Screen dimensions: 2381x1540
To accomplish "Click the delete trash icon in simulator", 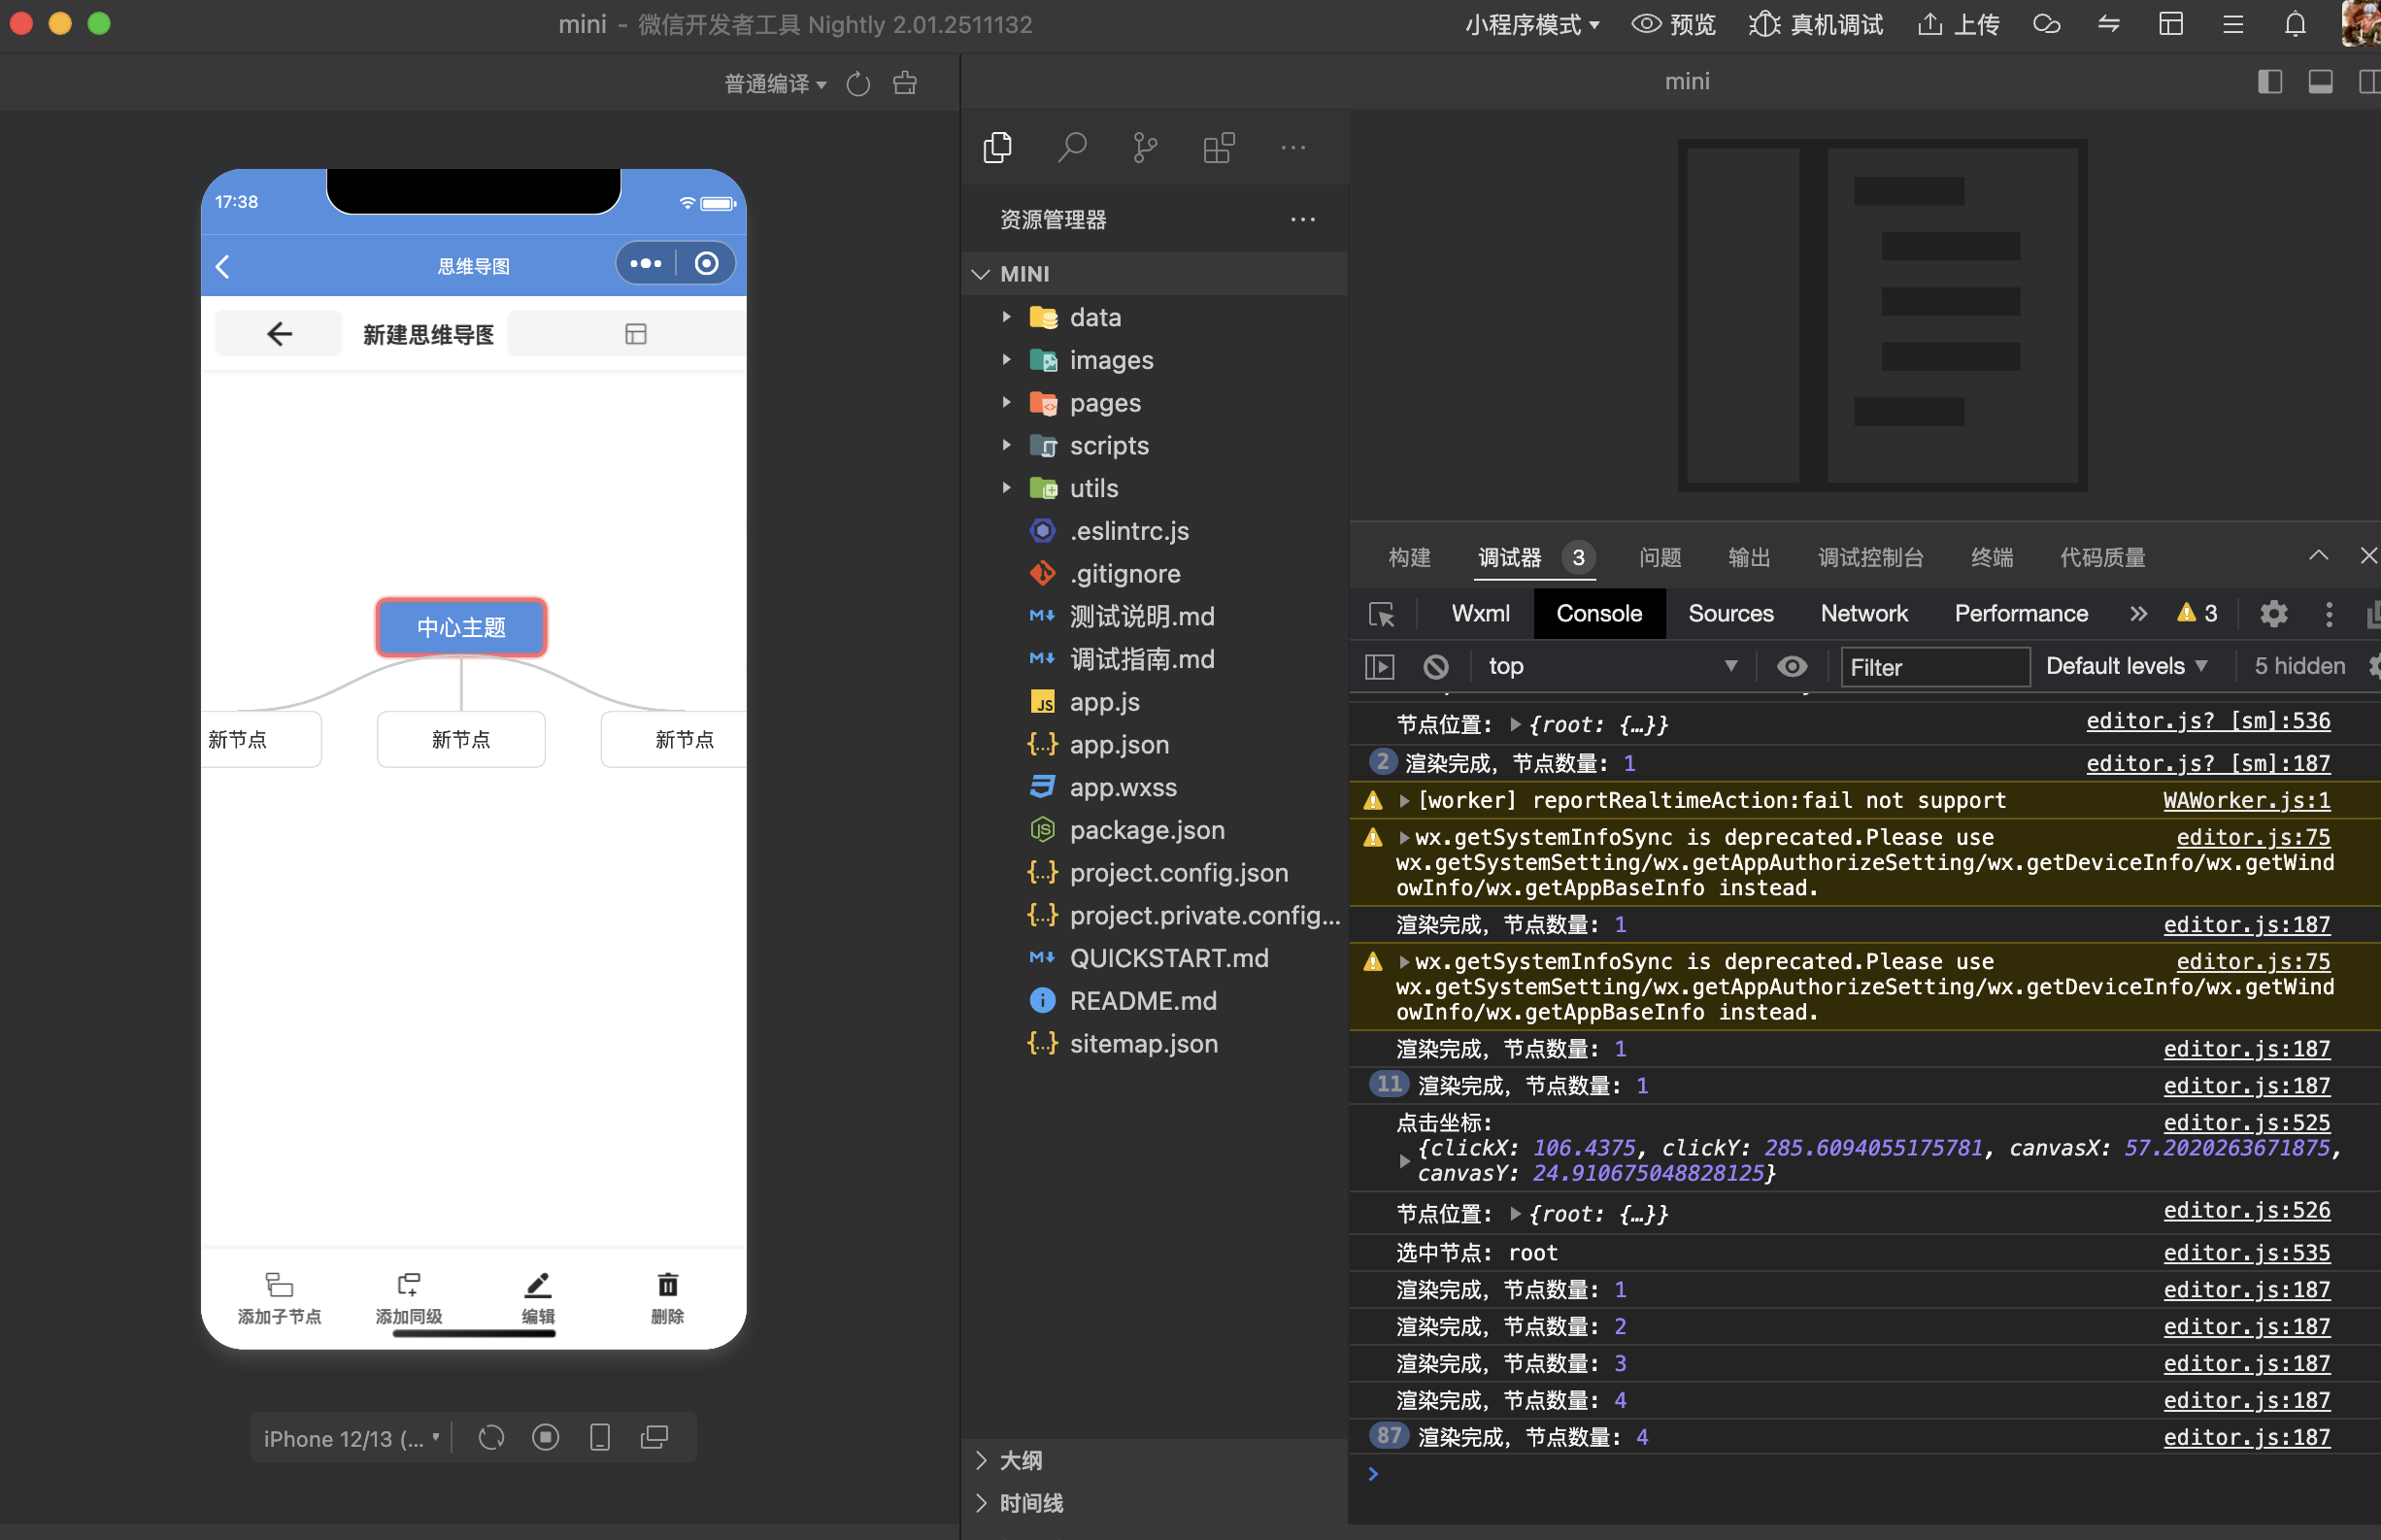I will point(667,1285).
